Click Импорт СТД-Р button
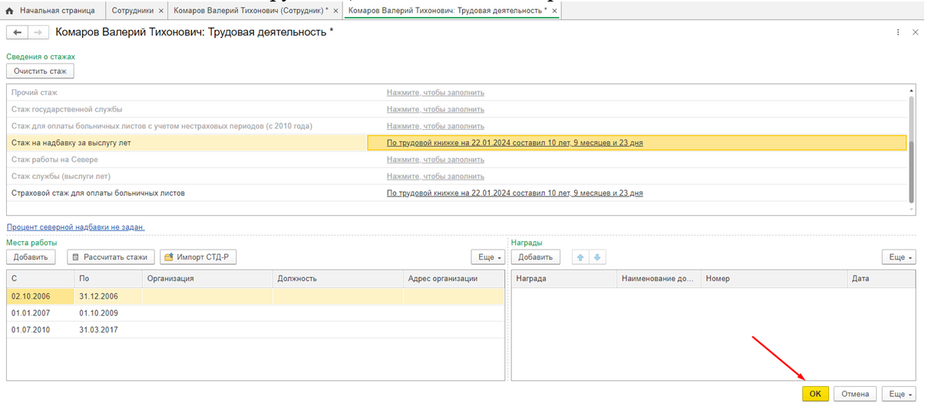925x407 pixels. point(198,257)
